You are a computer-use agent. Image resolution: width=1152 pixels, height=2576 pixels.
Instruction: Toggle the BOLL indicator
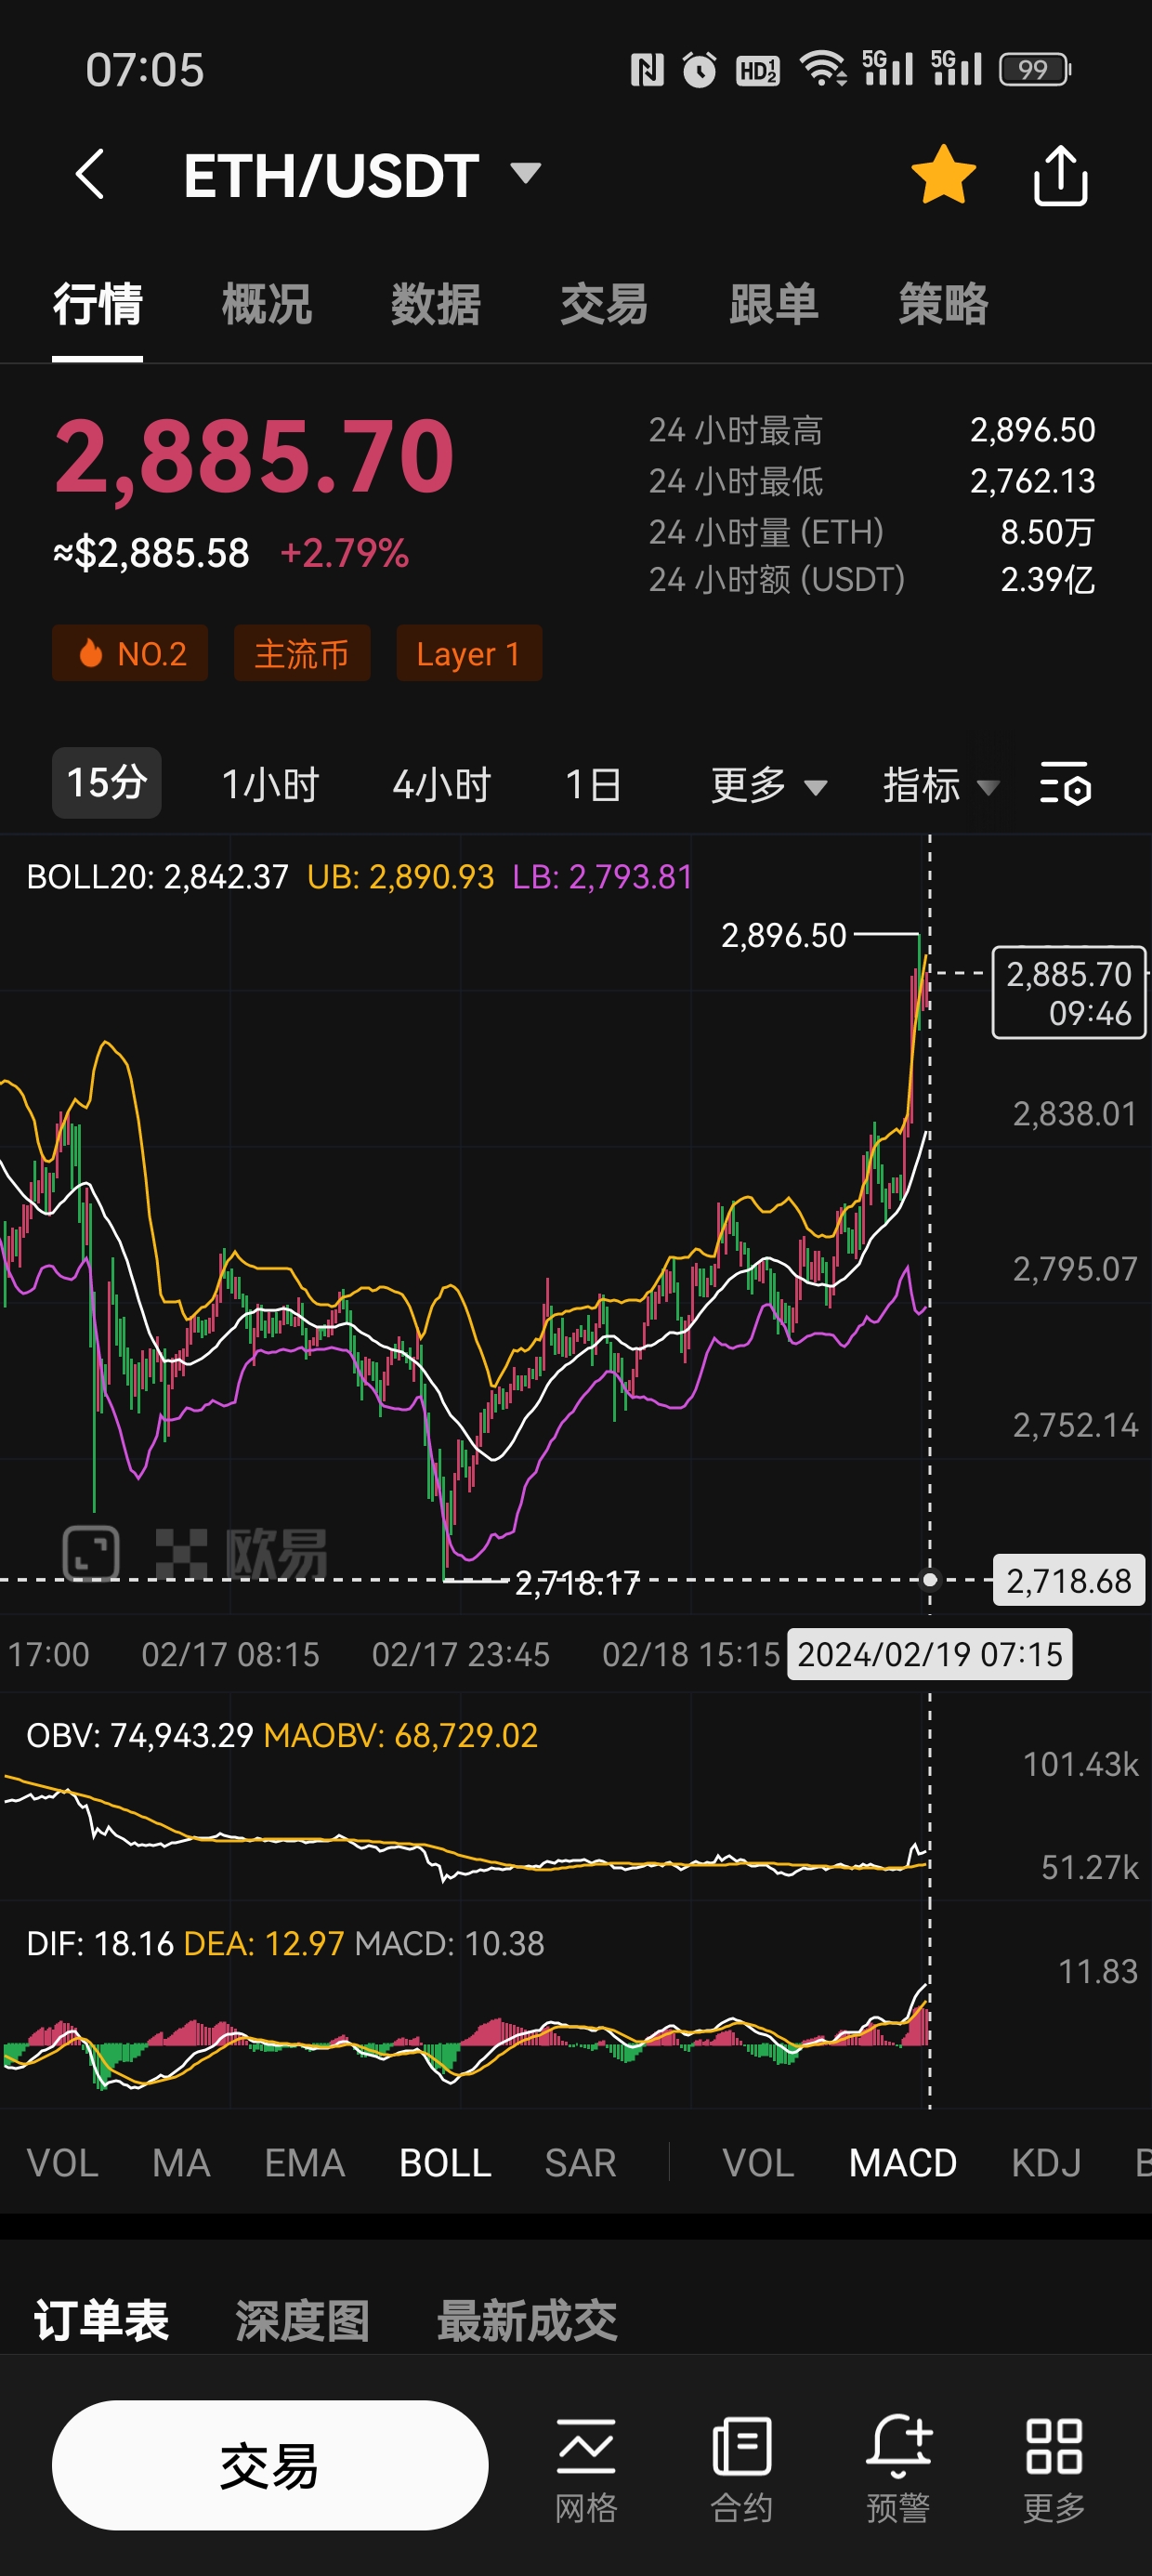click(x=445, y=2163)
